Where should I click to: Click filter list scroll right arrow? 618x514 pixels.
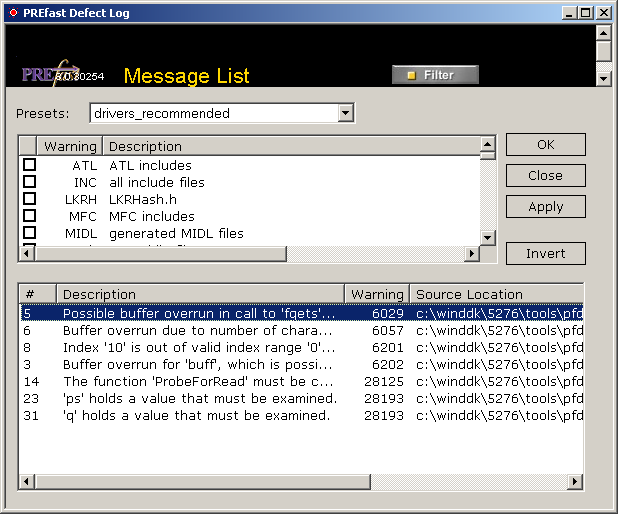pos(472,253)
